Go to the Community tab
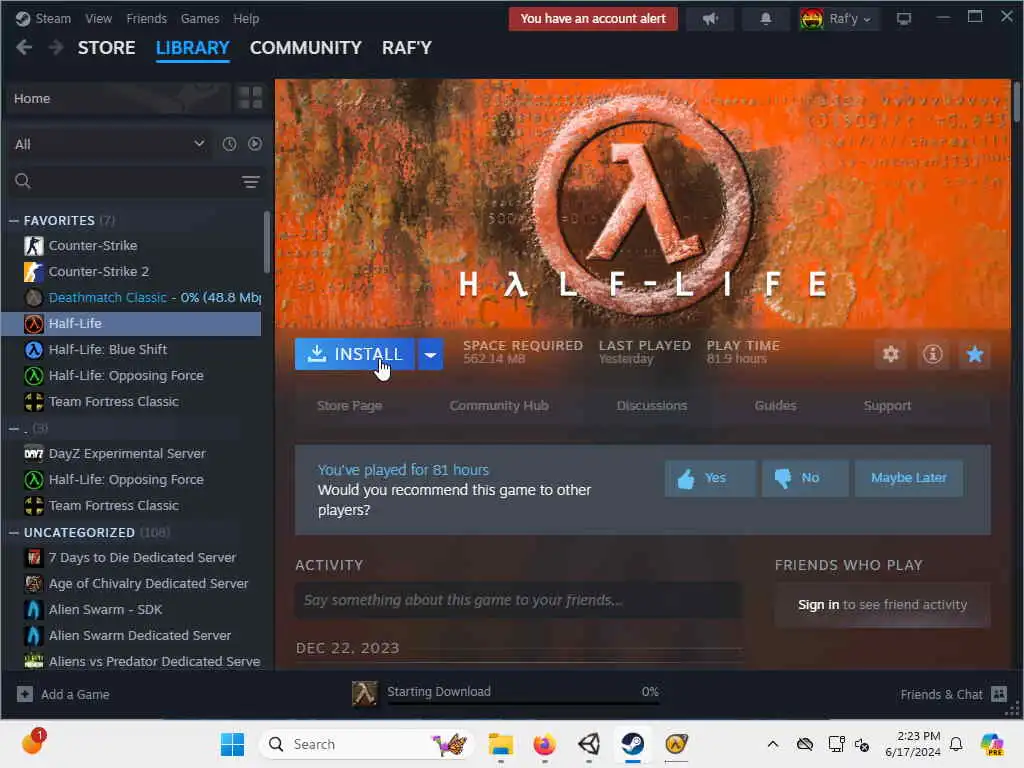Viewport: 1024px width, 768px height. [306, 48]
